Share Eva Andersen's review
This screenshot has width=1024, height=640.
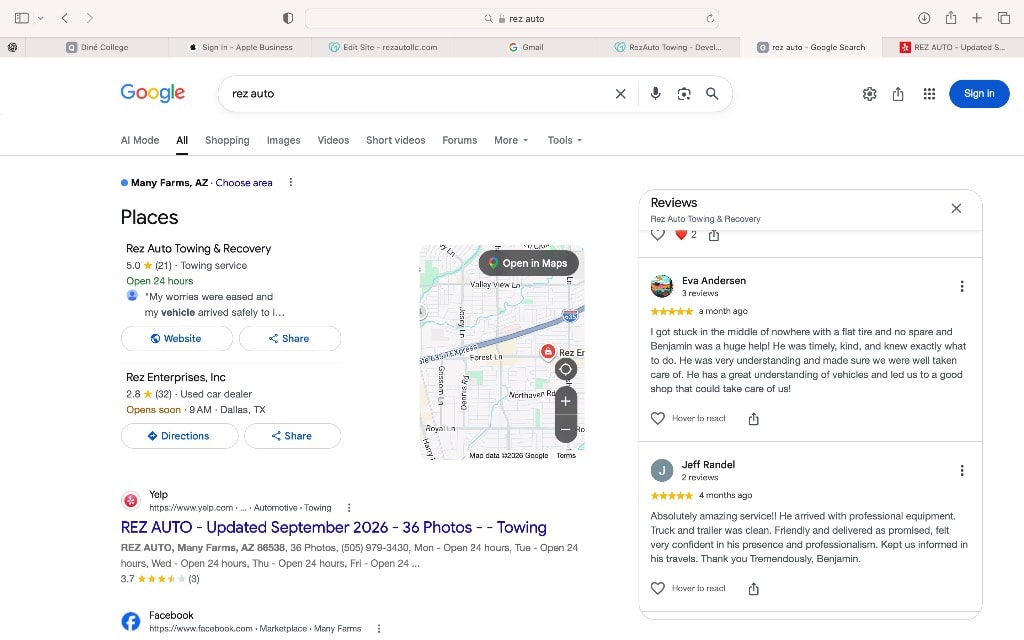[x=753, y=419]
